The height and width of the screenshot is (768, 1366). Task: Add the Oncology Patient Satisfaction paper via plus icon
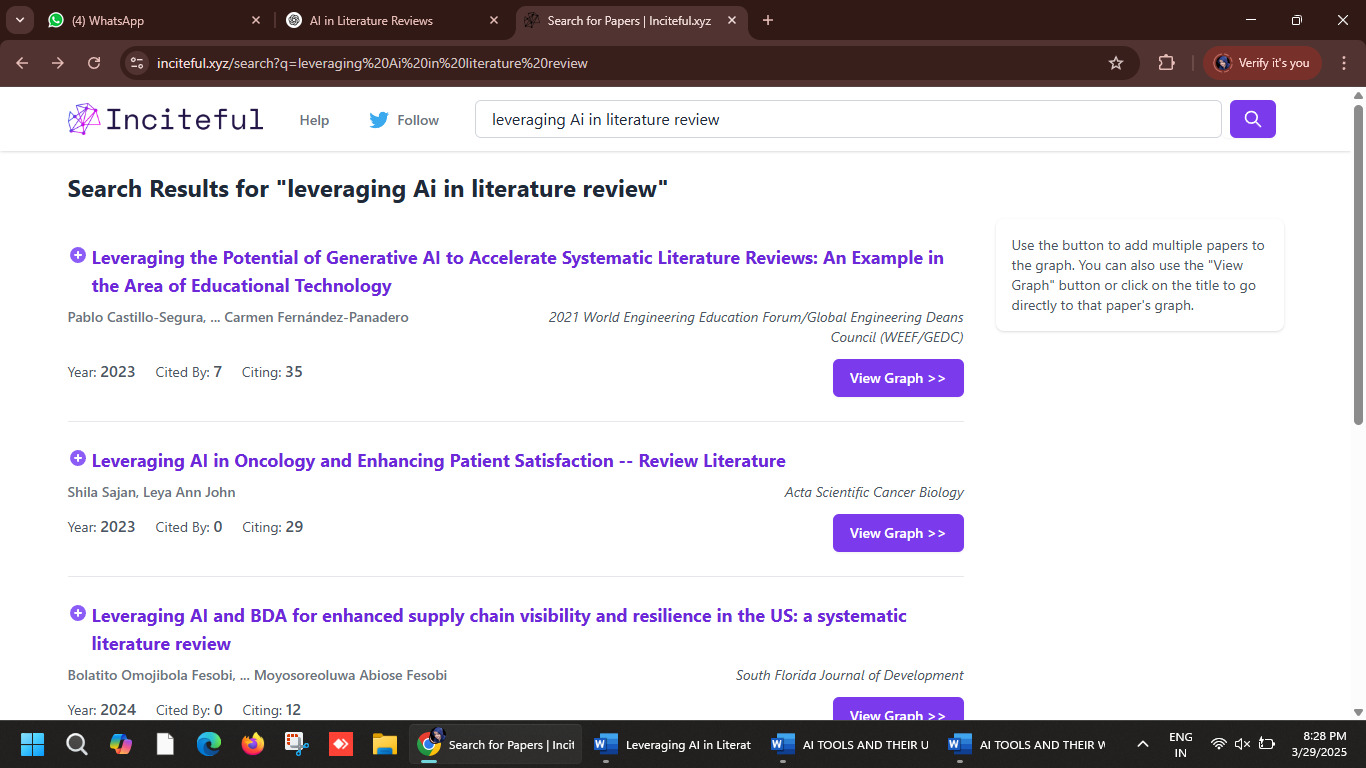click(78, 458)
